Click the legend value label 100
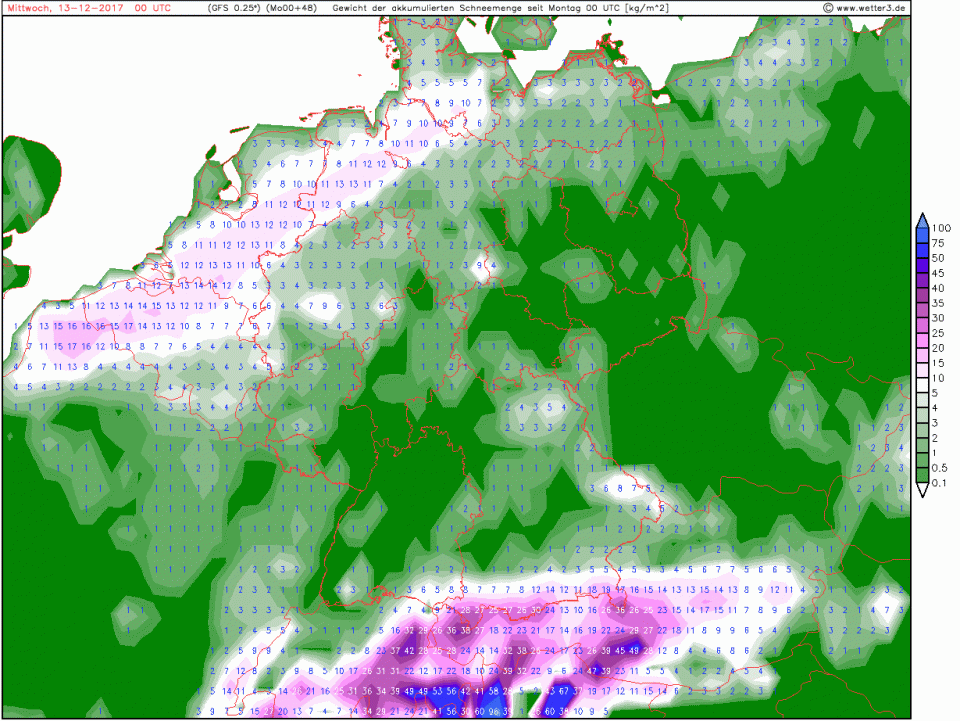The image size is (960, 721). (940, 229)
